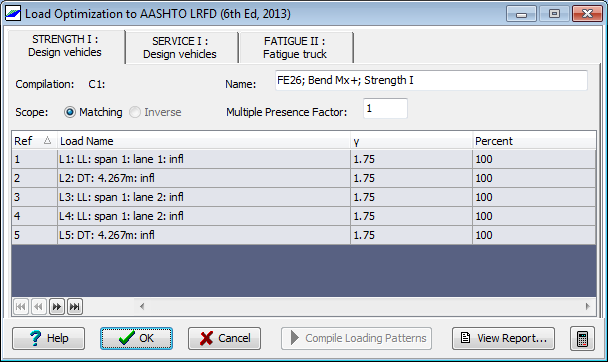Close the Load Optimization window
The width and height of the screenshot is (608, 362).
[587, 14]
